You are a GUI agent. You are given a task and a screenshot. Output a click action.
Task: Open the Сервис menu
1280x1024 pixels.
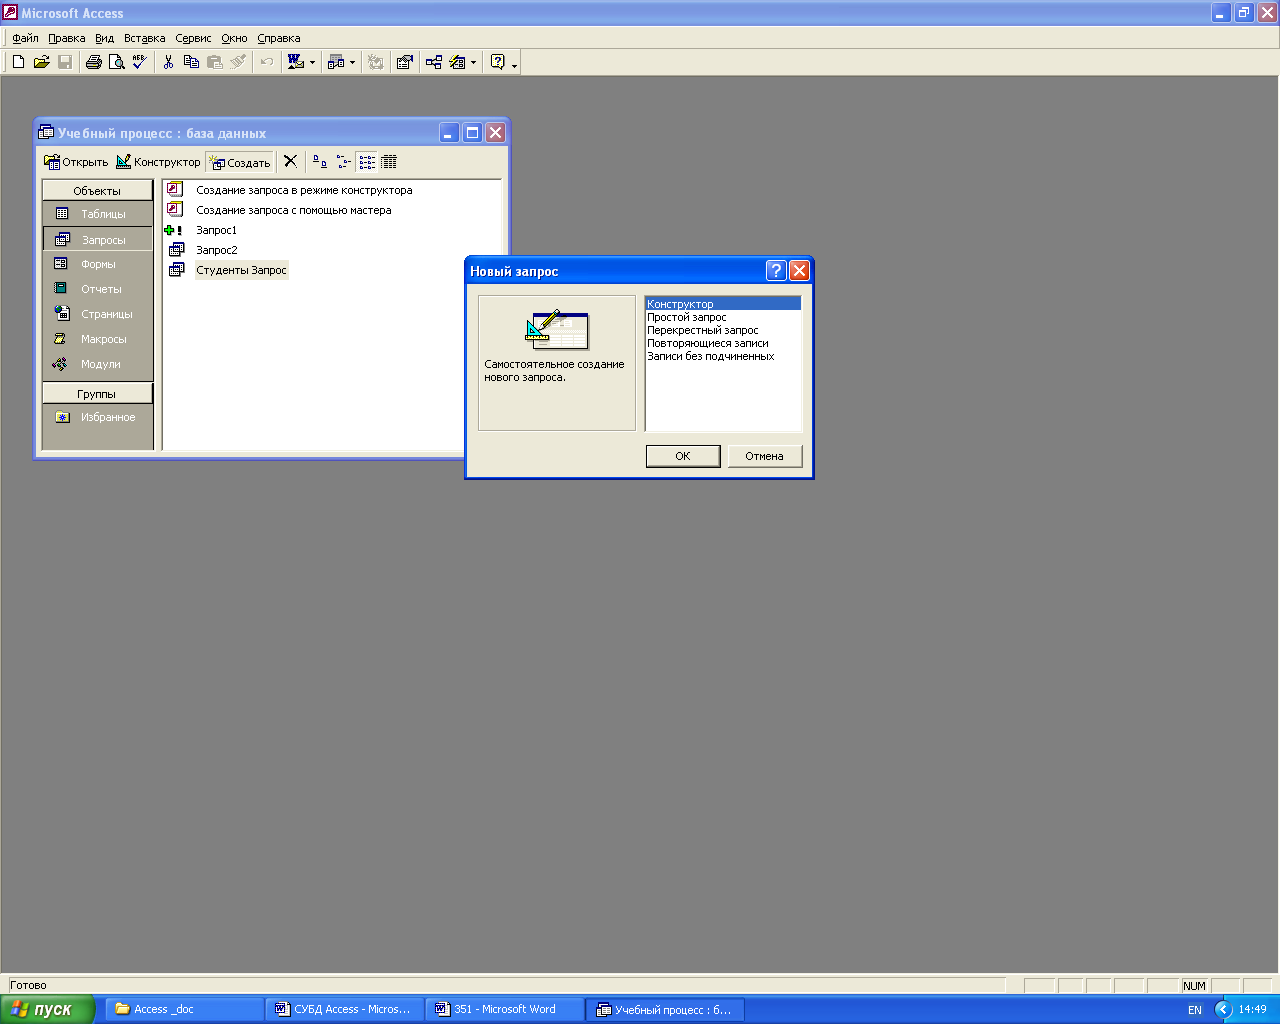pyautogui.click(x=193, y=38)
